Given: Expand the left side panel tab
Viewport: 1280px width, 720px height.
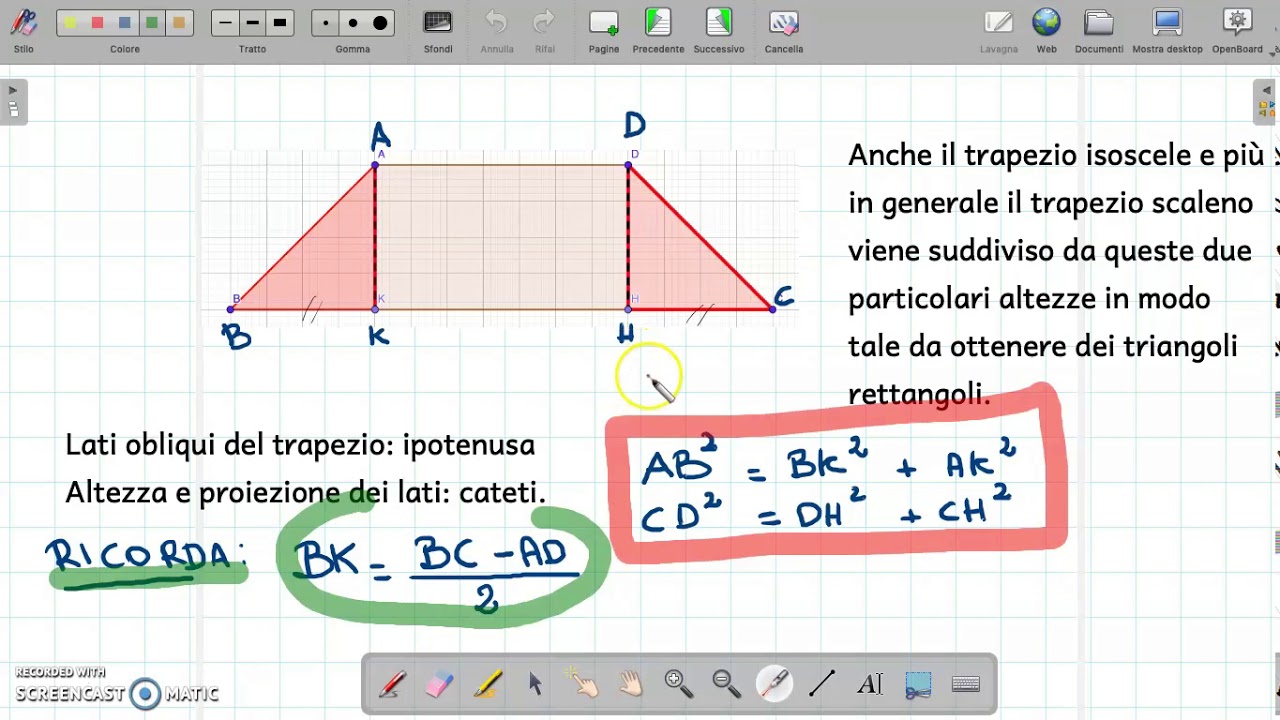Looking at the screenshot, I should tap(13, 101).
